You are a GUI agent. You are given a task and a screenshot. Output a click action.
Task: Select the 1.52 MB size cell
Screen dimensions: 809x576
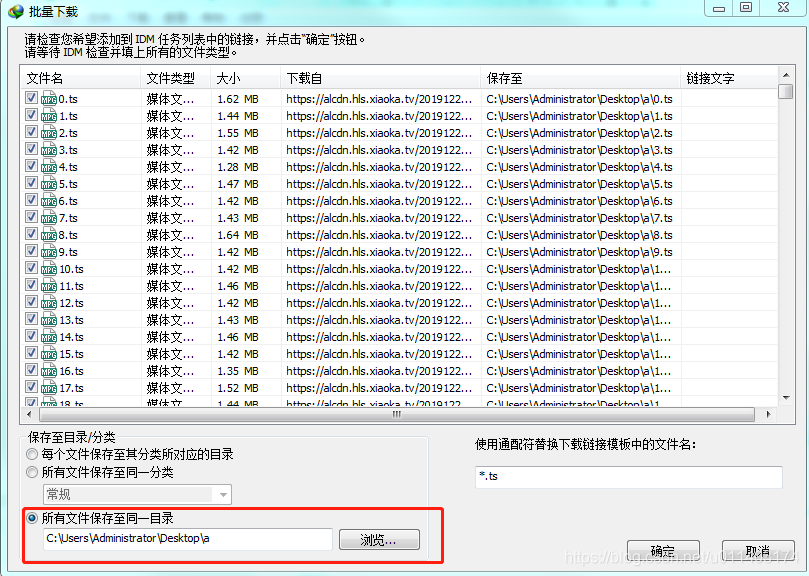pyautogui.click(x=238, y=389)
